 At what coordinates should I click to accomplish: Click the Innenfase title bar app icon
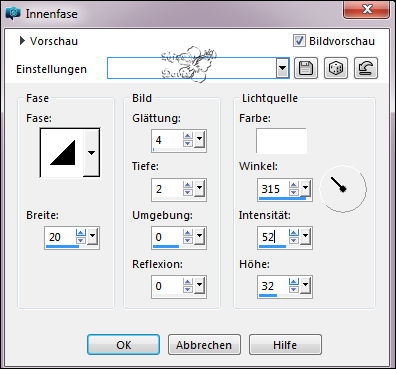point(13,14)
